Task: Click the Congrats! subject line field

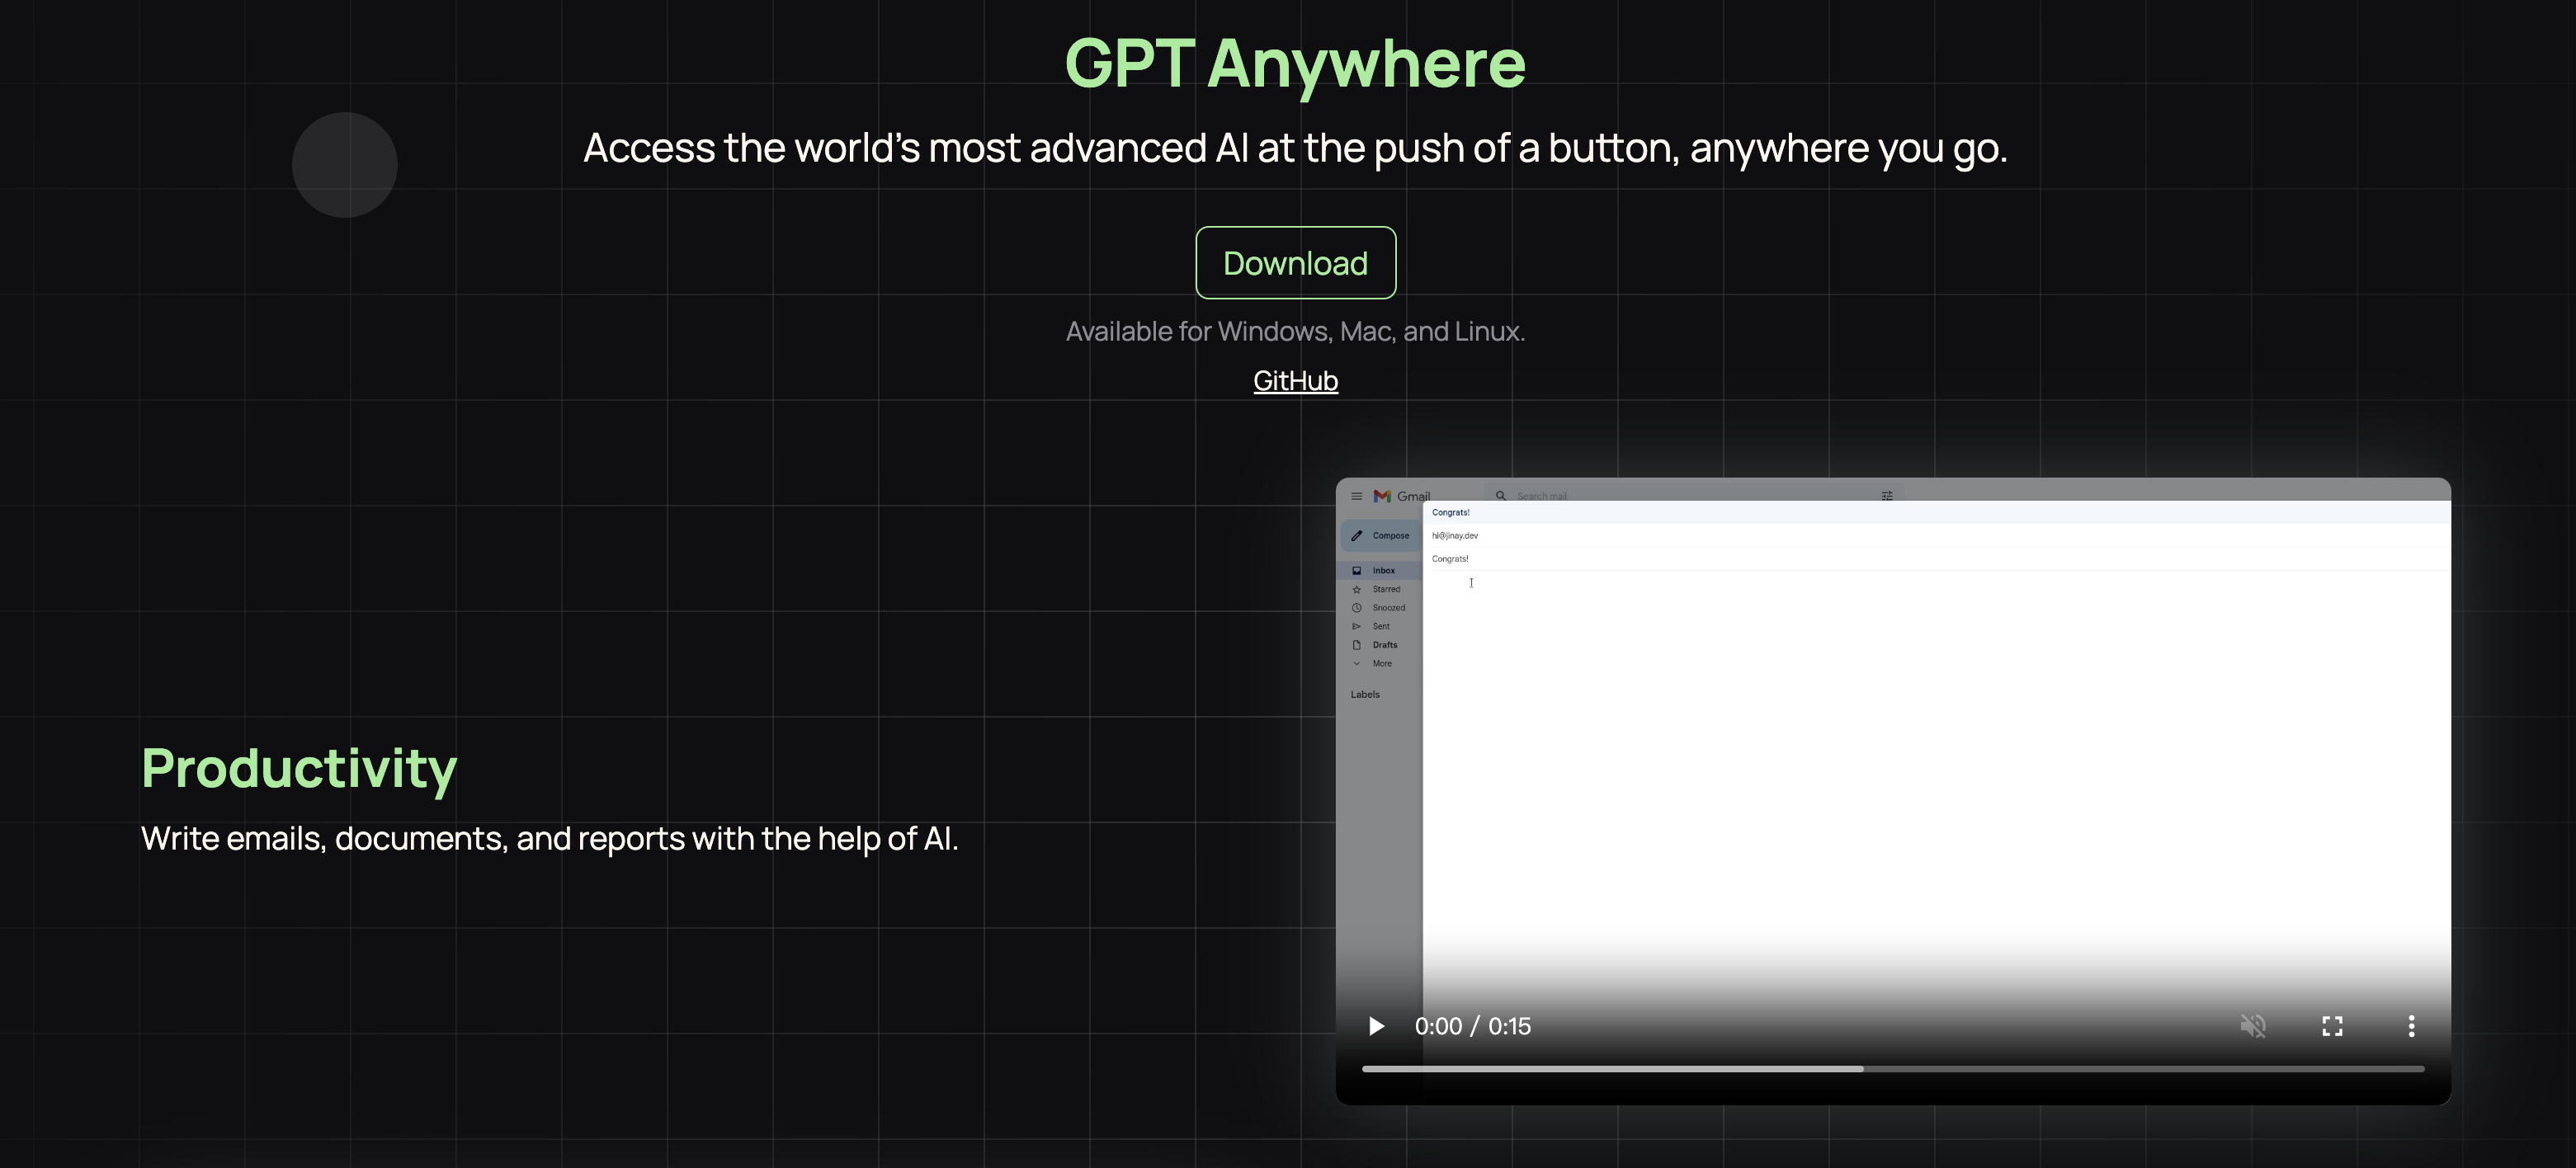Action: [1450, 559]
